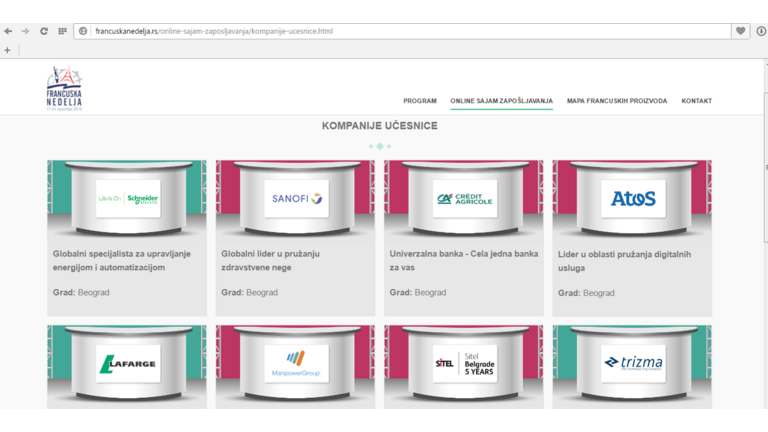This screenshot has height=432, width=768.
Task: Reload the page with the refresh icon
Action: tap(44, 31)
